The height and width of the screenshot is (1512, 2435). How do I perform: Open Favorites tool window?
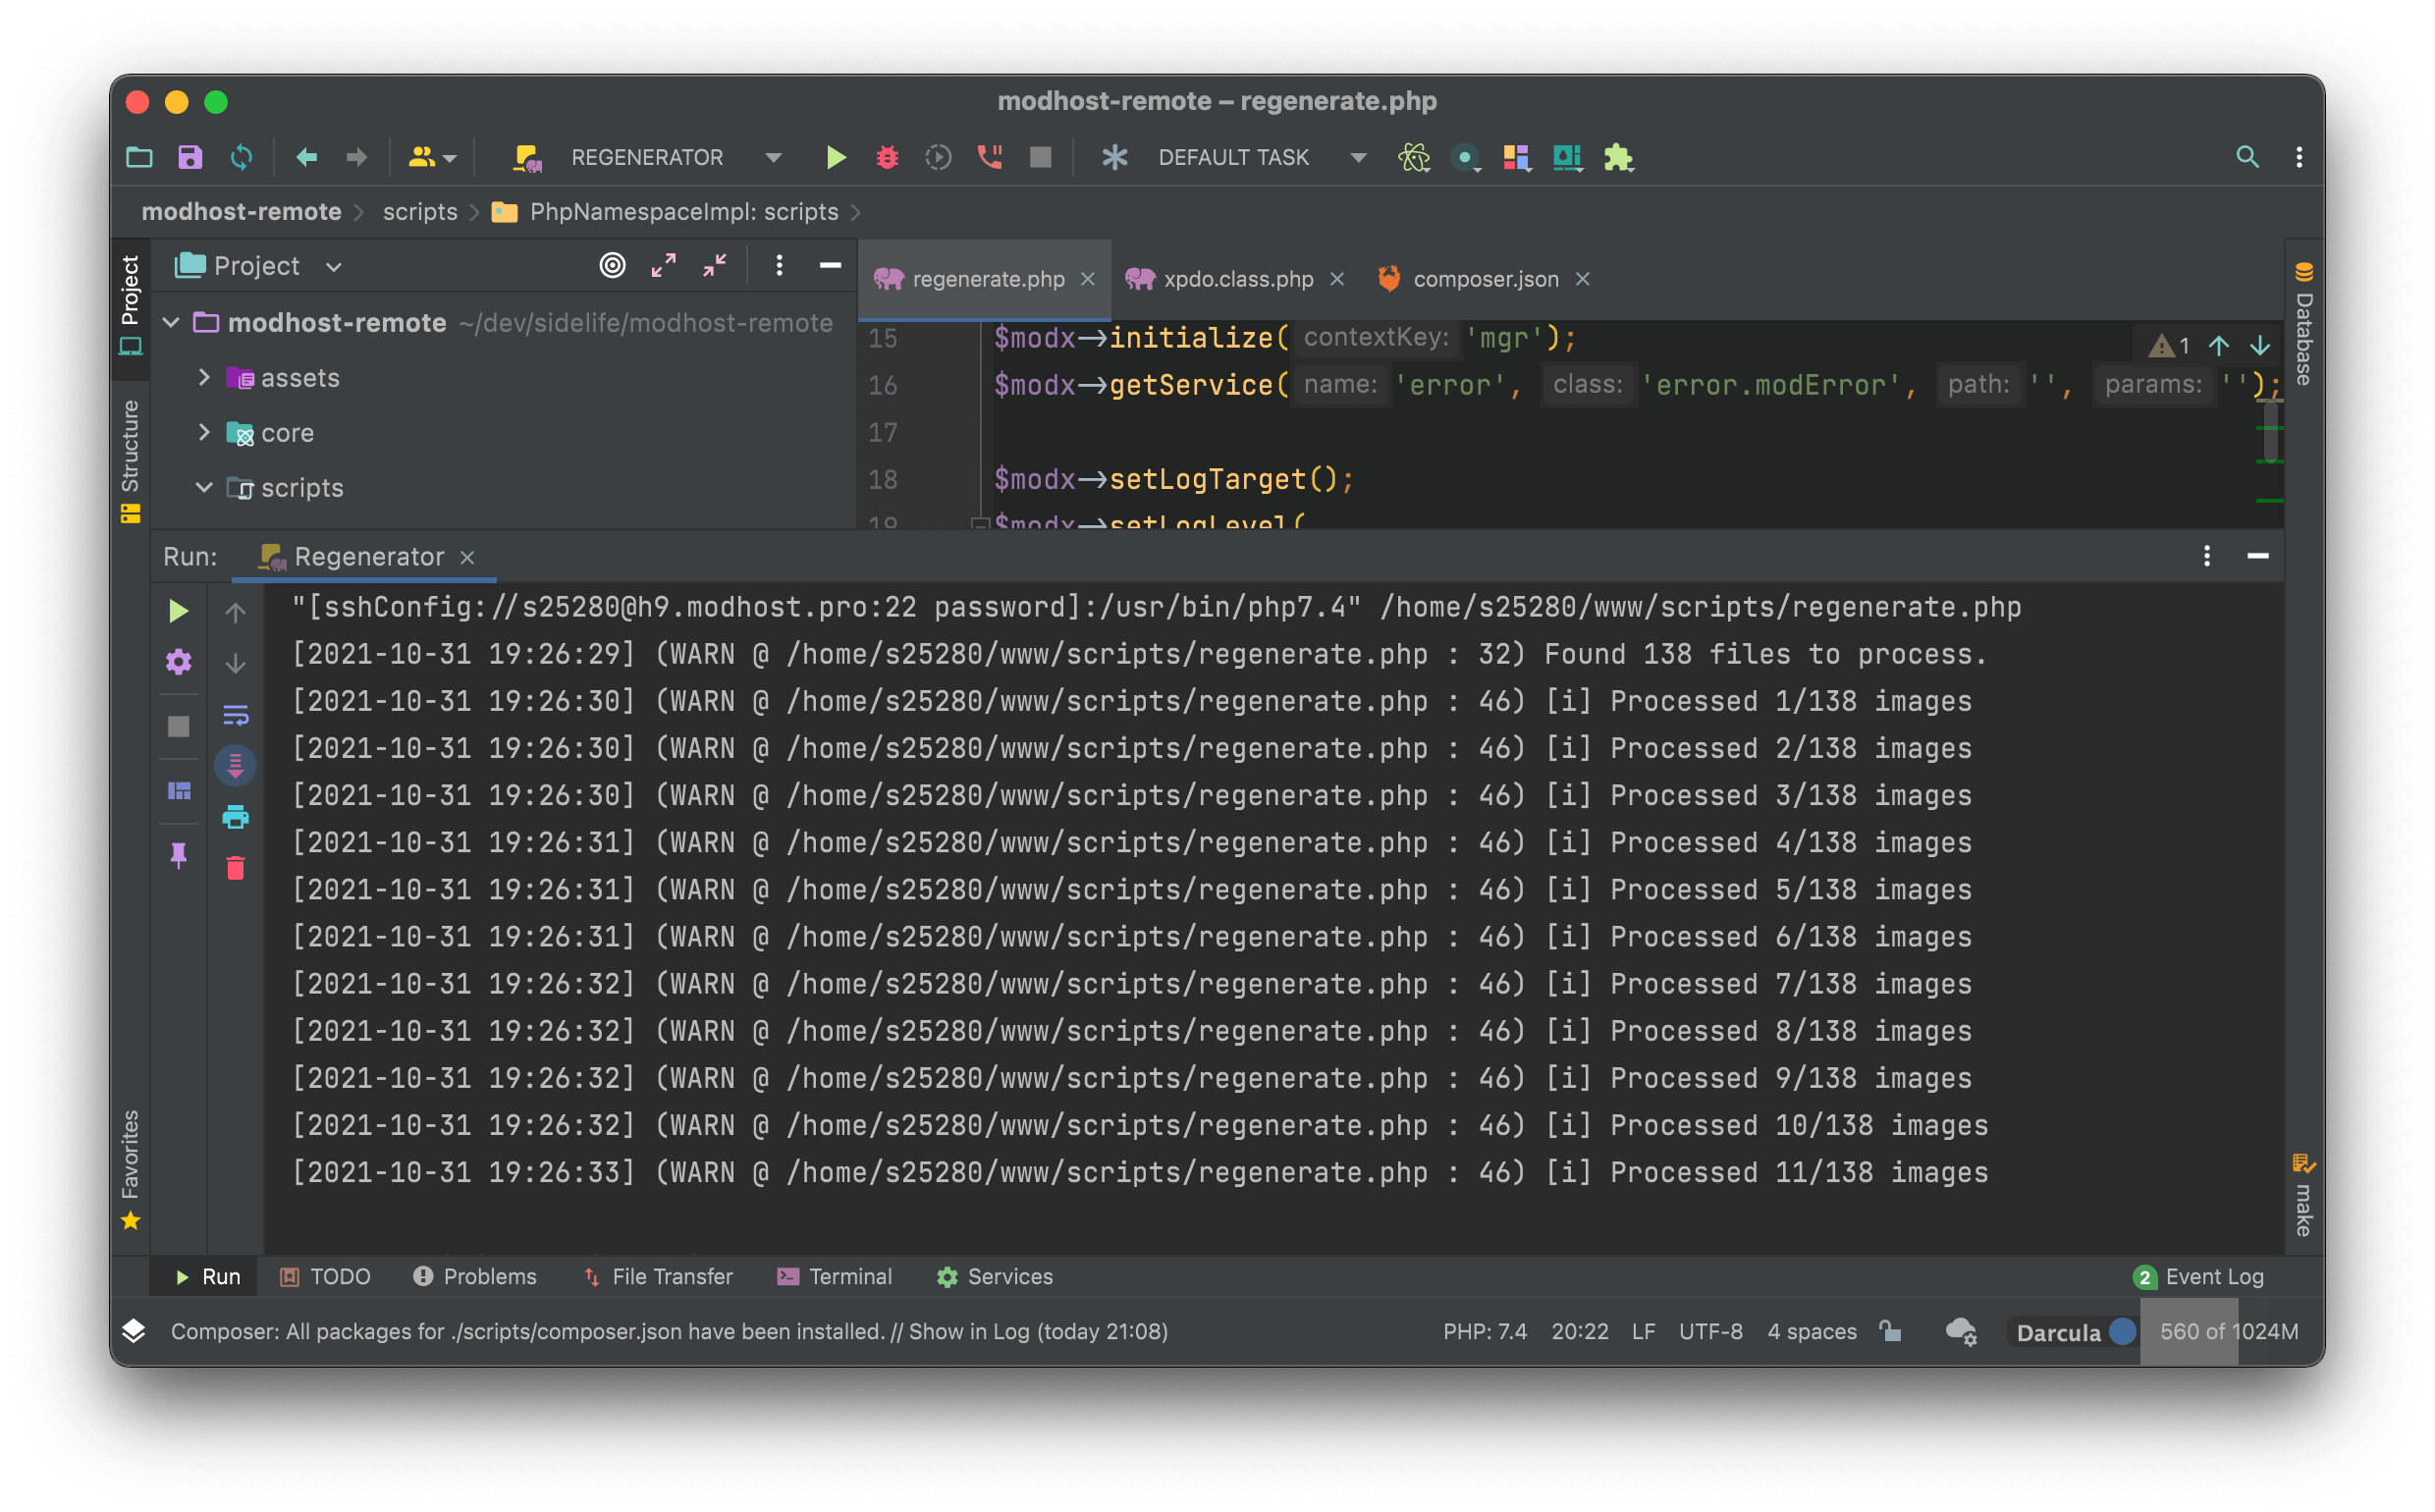click(130, 1170)
